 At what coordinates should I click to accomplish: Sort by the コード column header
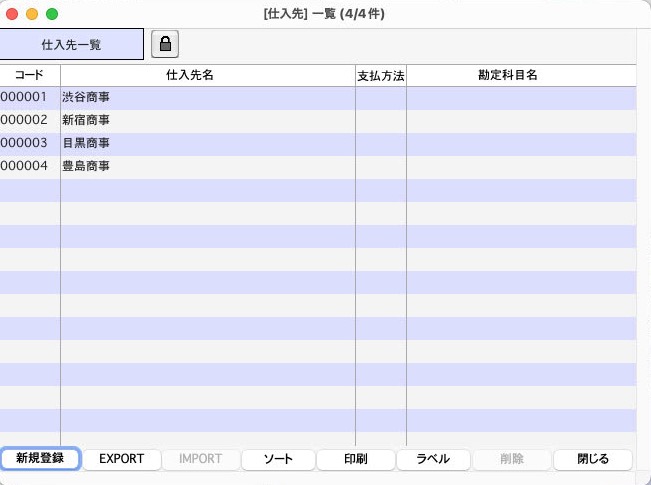click(29, 75)
